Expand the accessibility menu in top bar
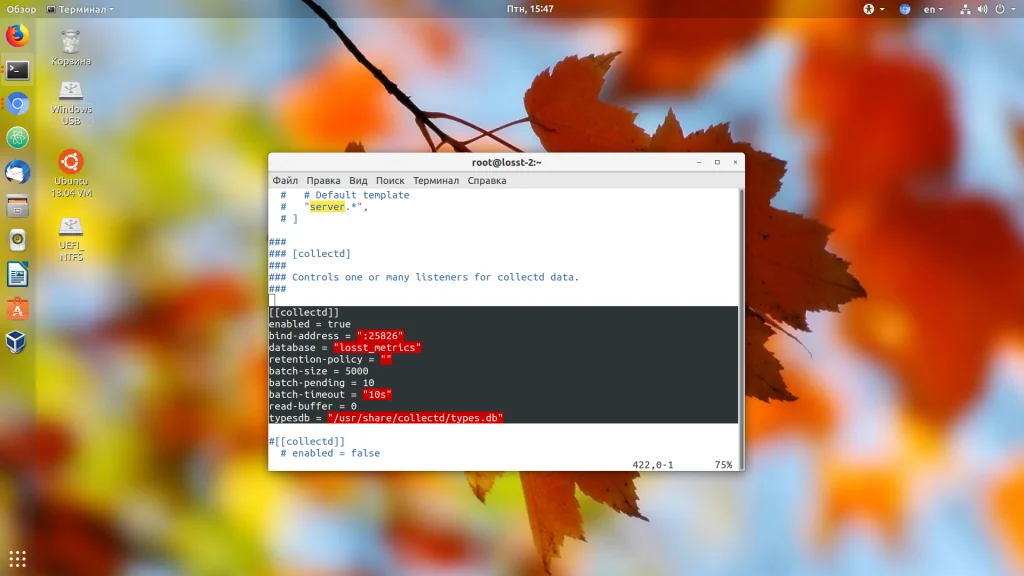The width and height of the screenshot is (1024, 576). (869, 9)
